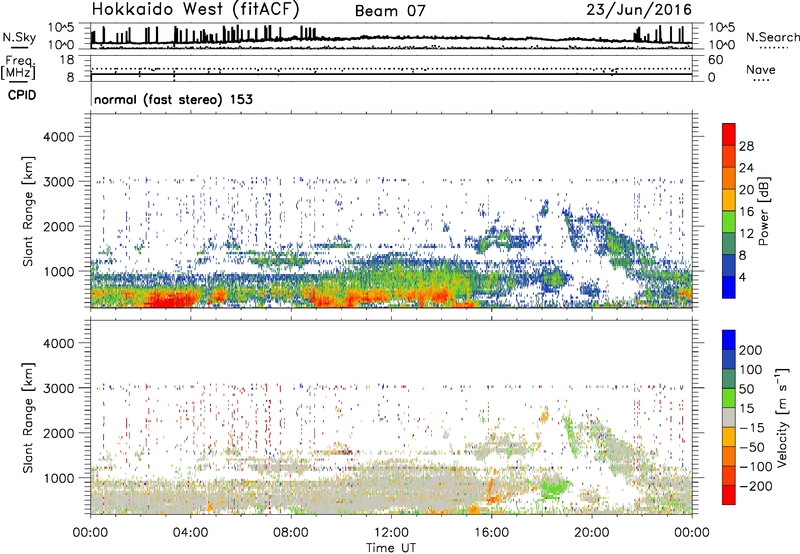The height and width of the screenshot is (554, 800).
Task: Select the '24' tick on Power color bar
Action: click(x=746, y=168)
